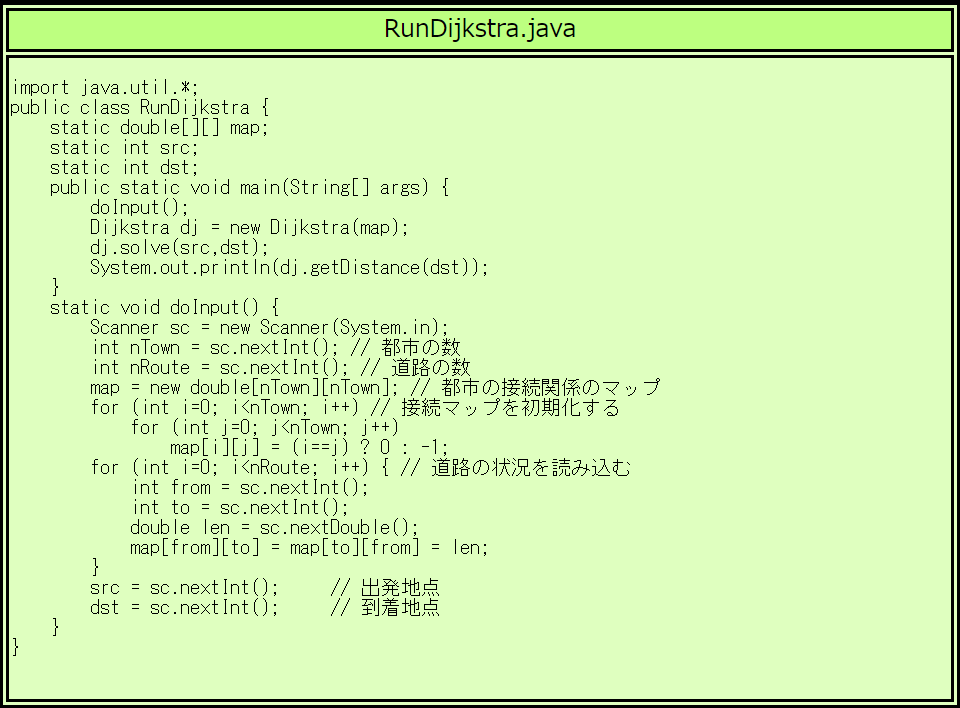
Task: Click the new Dijkstra(map) line
Action: tap(250, 227)
